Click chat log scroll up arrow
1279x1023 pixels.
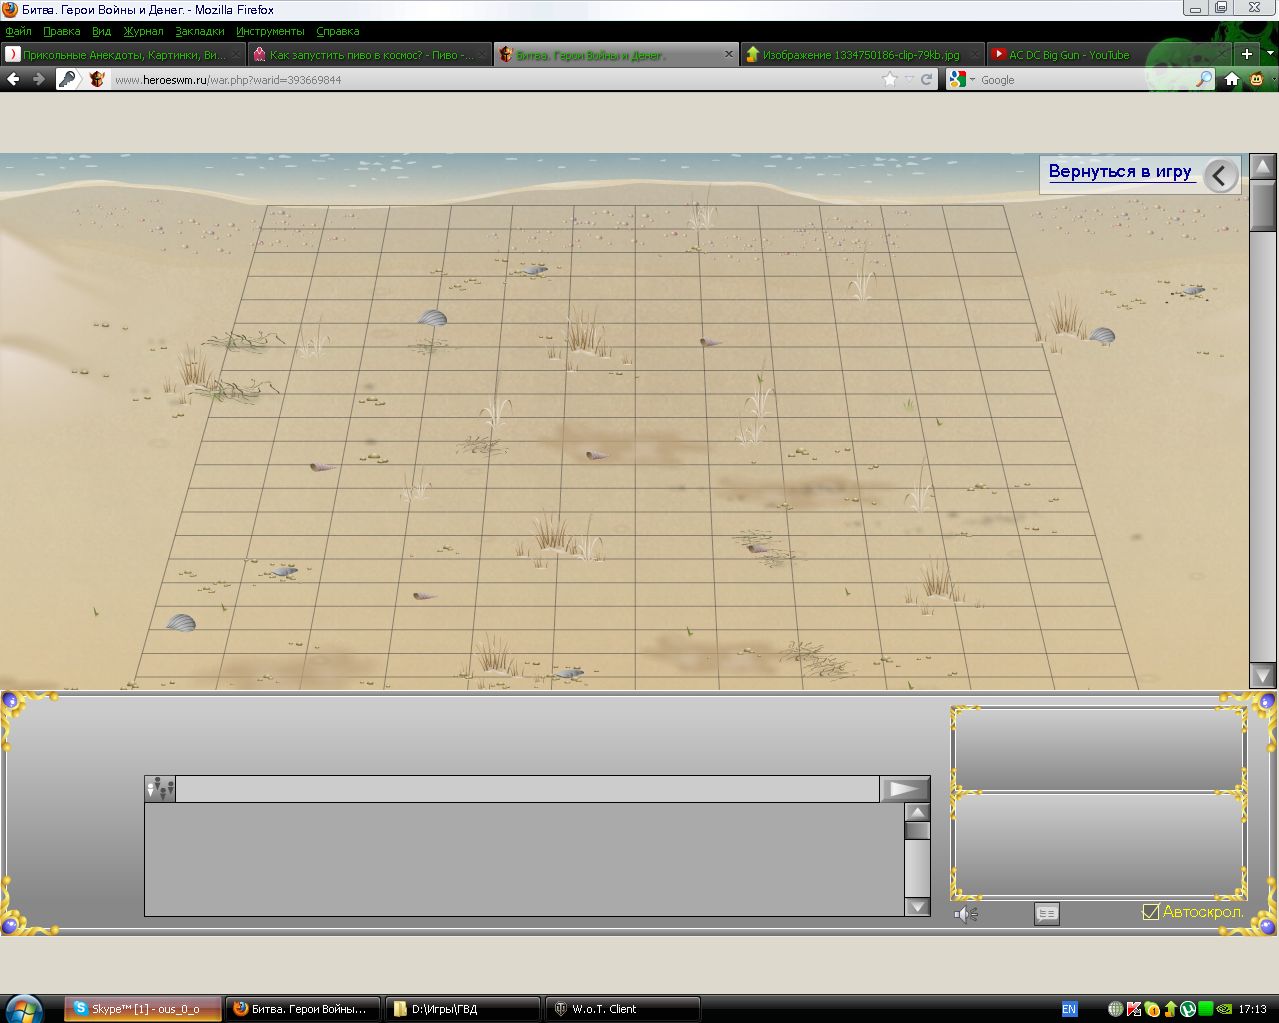click(x=917, y=812)
